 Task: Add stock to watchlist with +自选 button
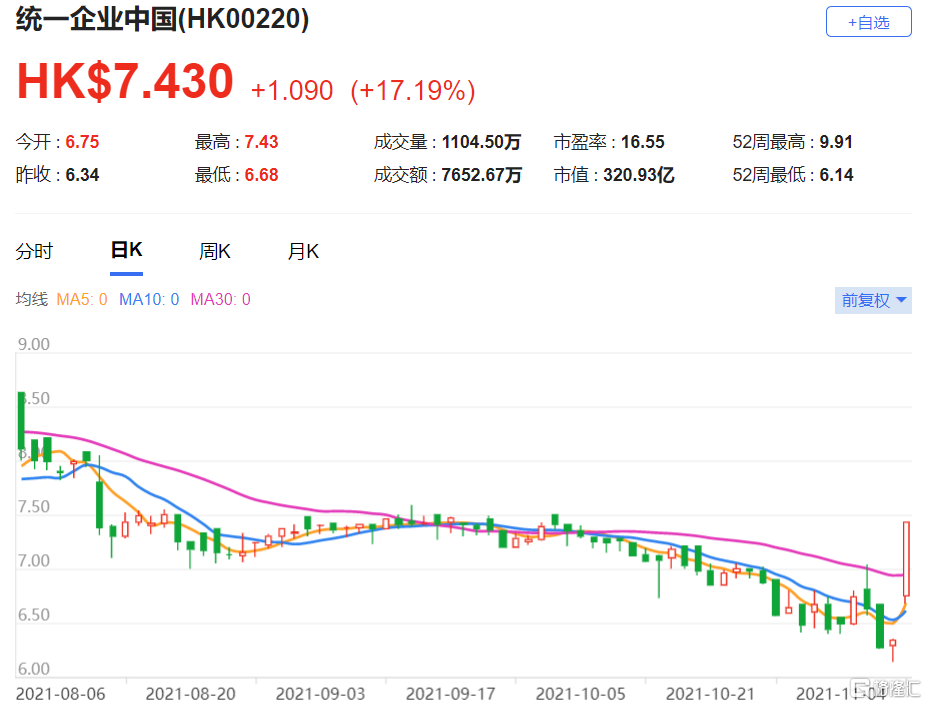(868, 22)
